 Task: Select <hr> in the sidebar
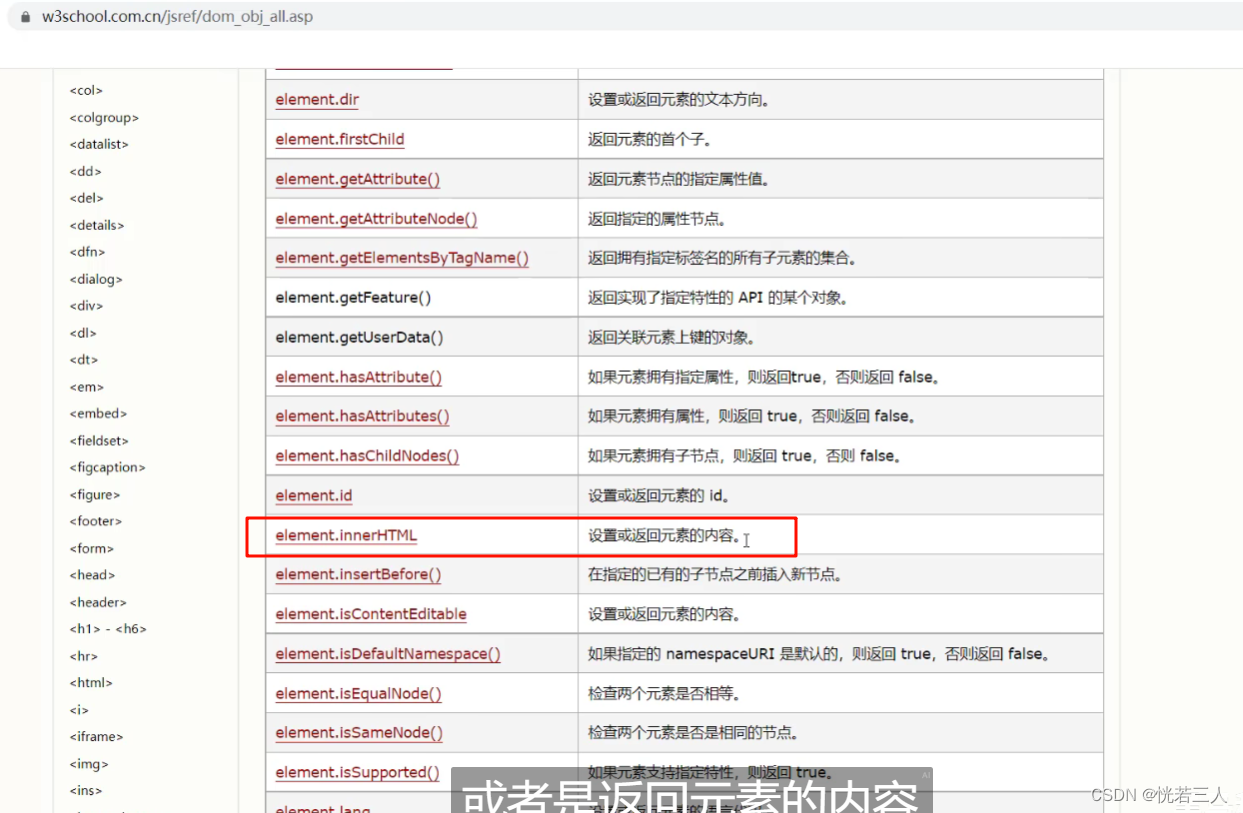83,656
